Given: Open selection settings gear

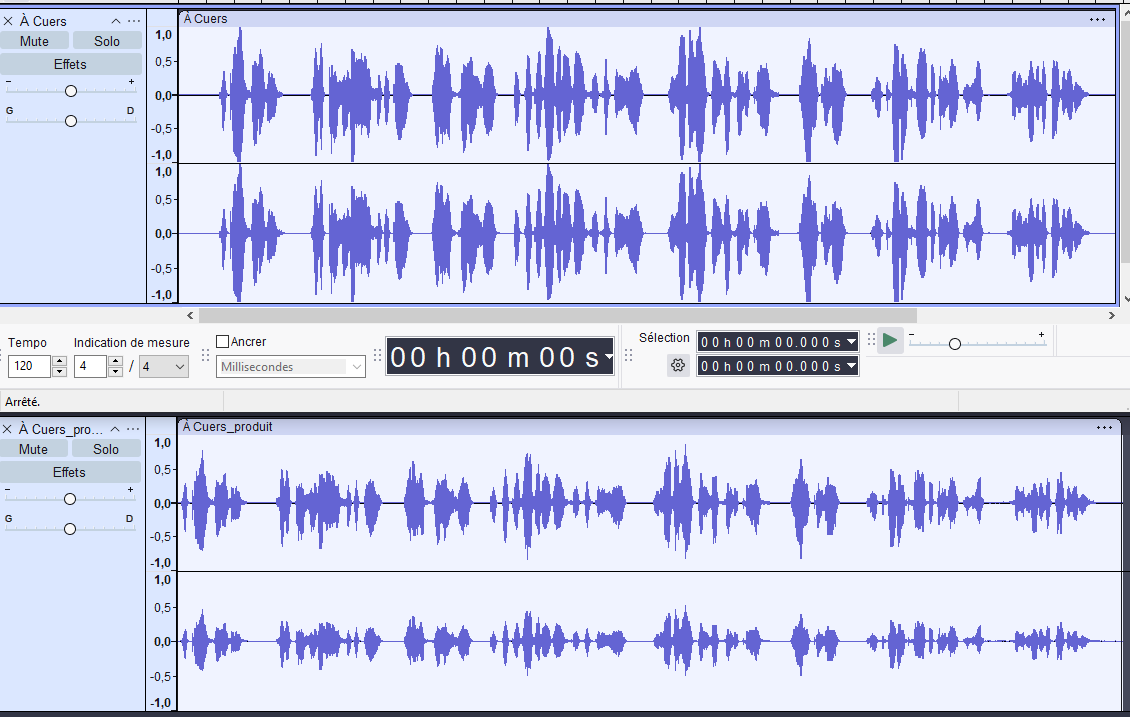Looking at the screenshot, I should click(x=677, y=365).
